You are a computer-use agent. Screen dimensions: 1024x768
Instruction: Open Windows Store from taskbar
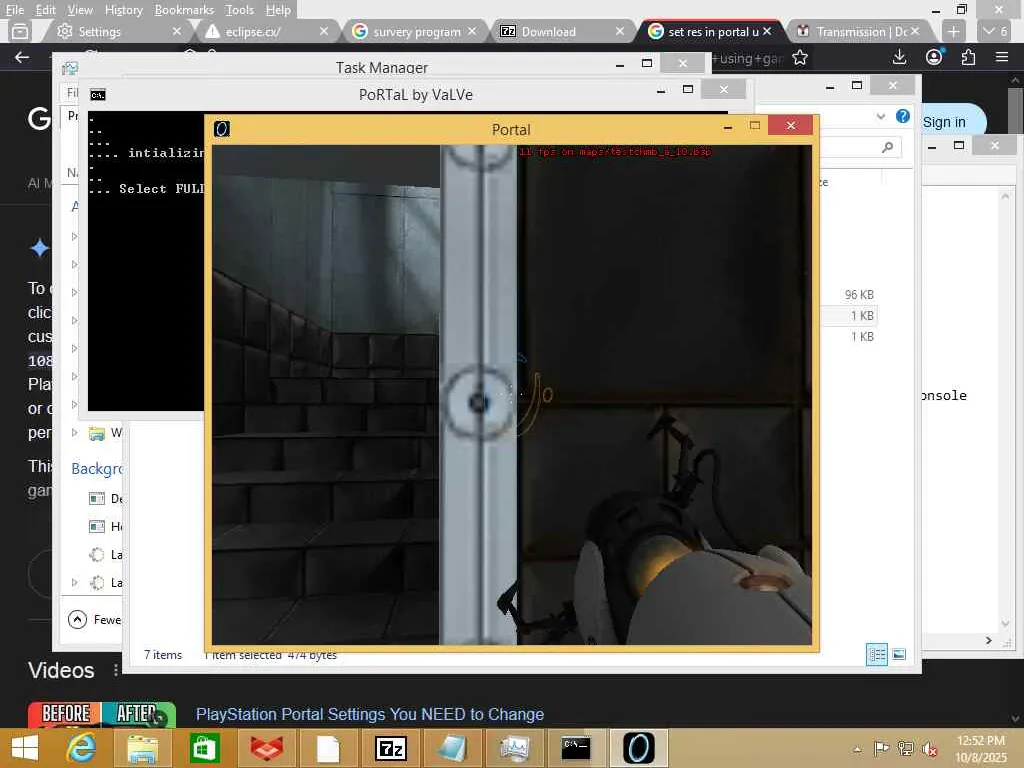coord(204,748)
